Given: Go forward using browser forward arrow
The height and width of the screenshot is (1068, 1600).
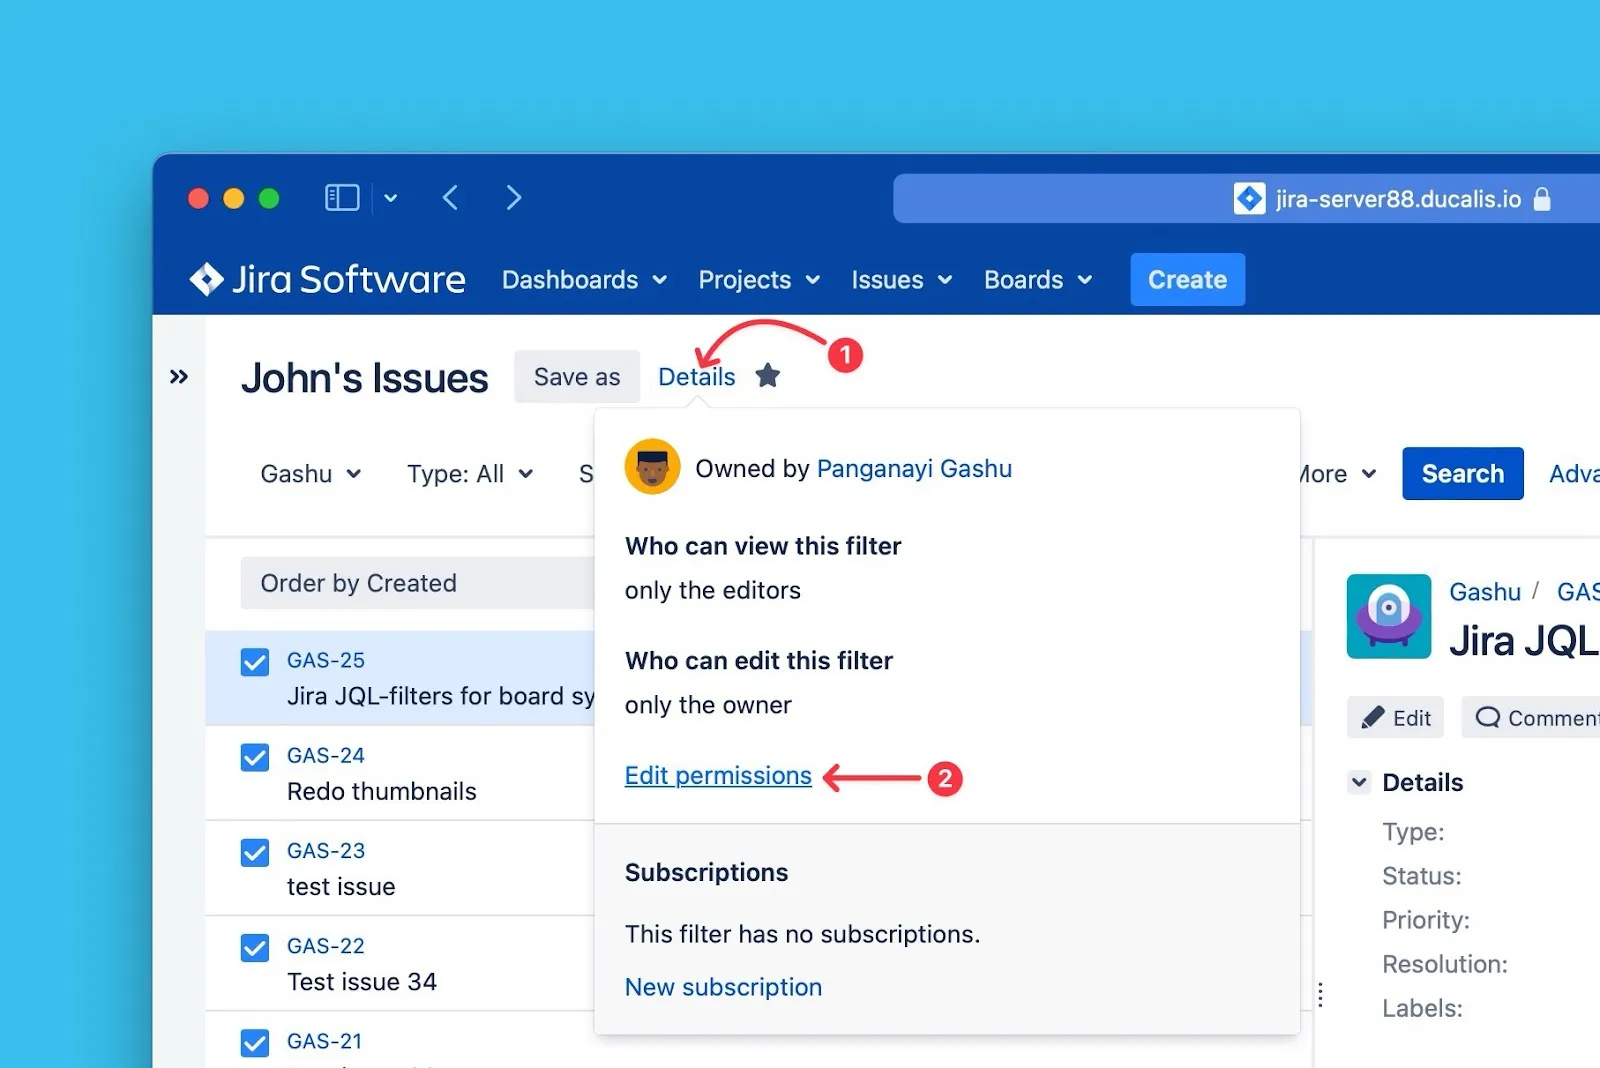Looking at the screenshot, I should 513,198.
